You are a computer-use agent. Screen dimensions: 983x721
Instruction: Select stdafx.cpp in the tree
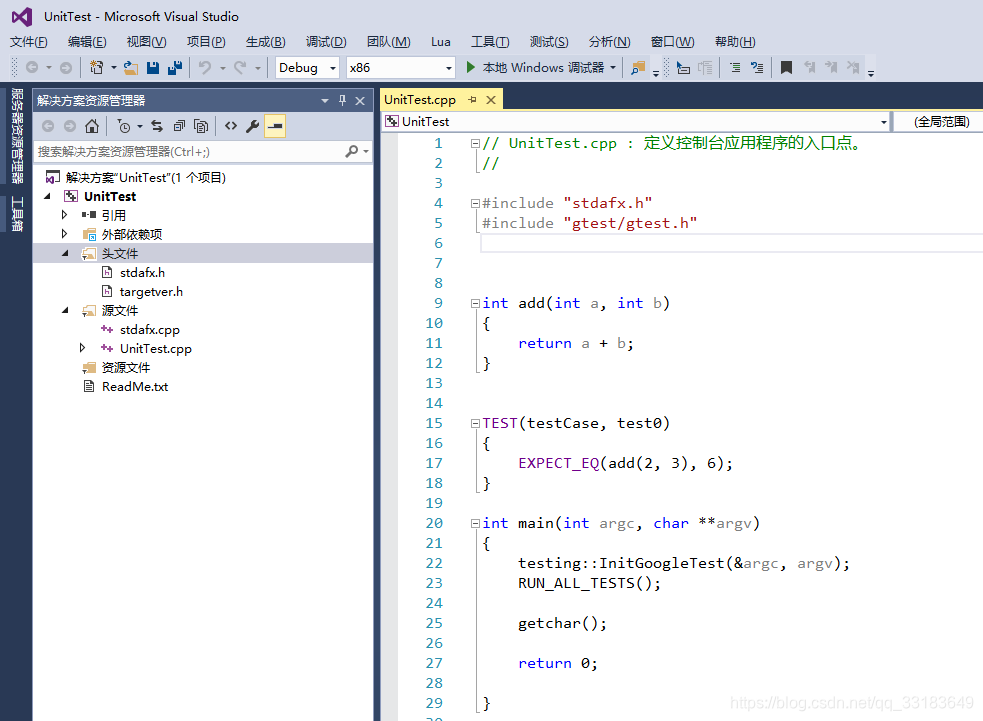(x=149, y=330)
